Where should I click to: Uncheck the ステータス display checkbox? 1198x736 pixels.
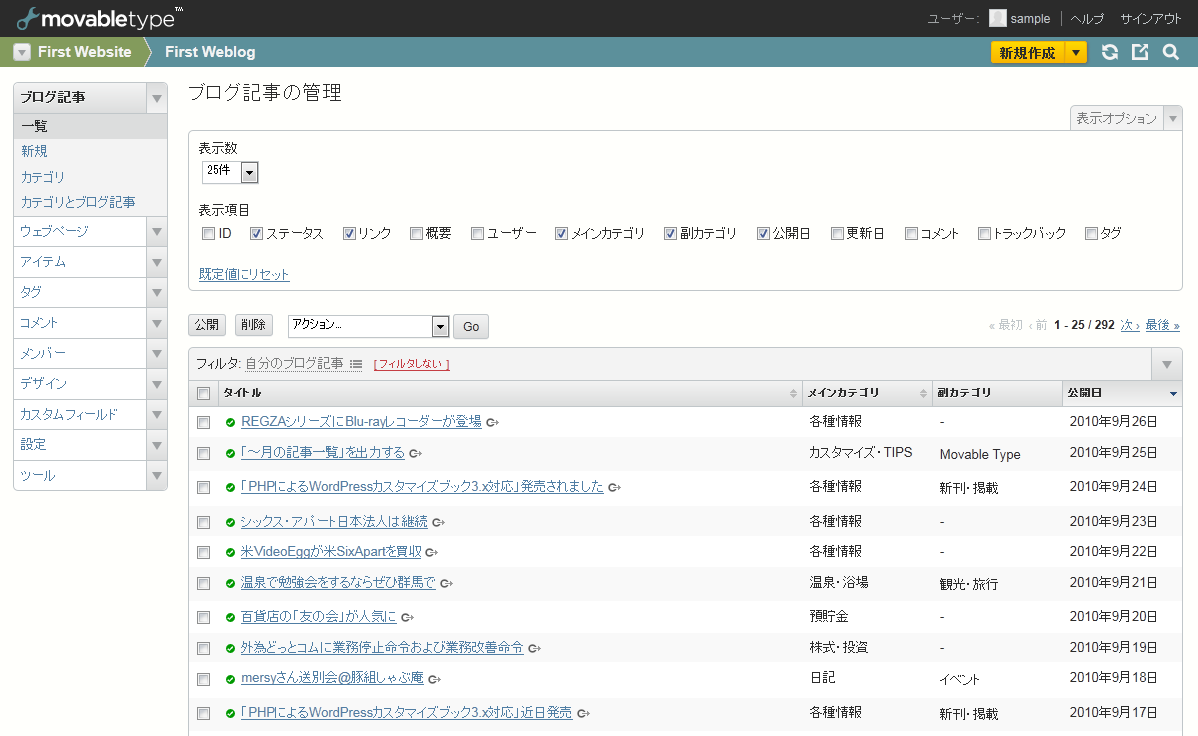pyautogui.click(x=256, y=234)
